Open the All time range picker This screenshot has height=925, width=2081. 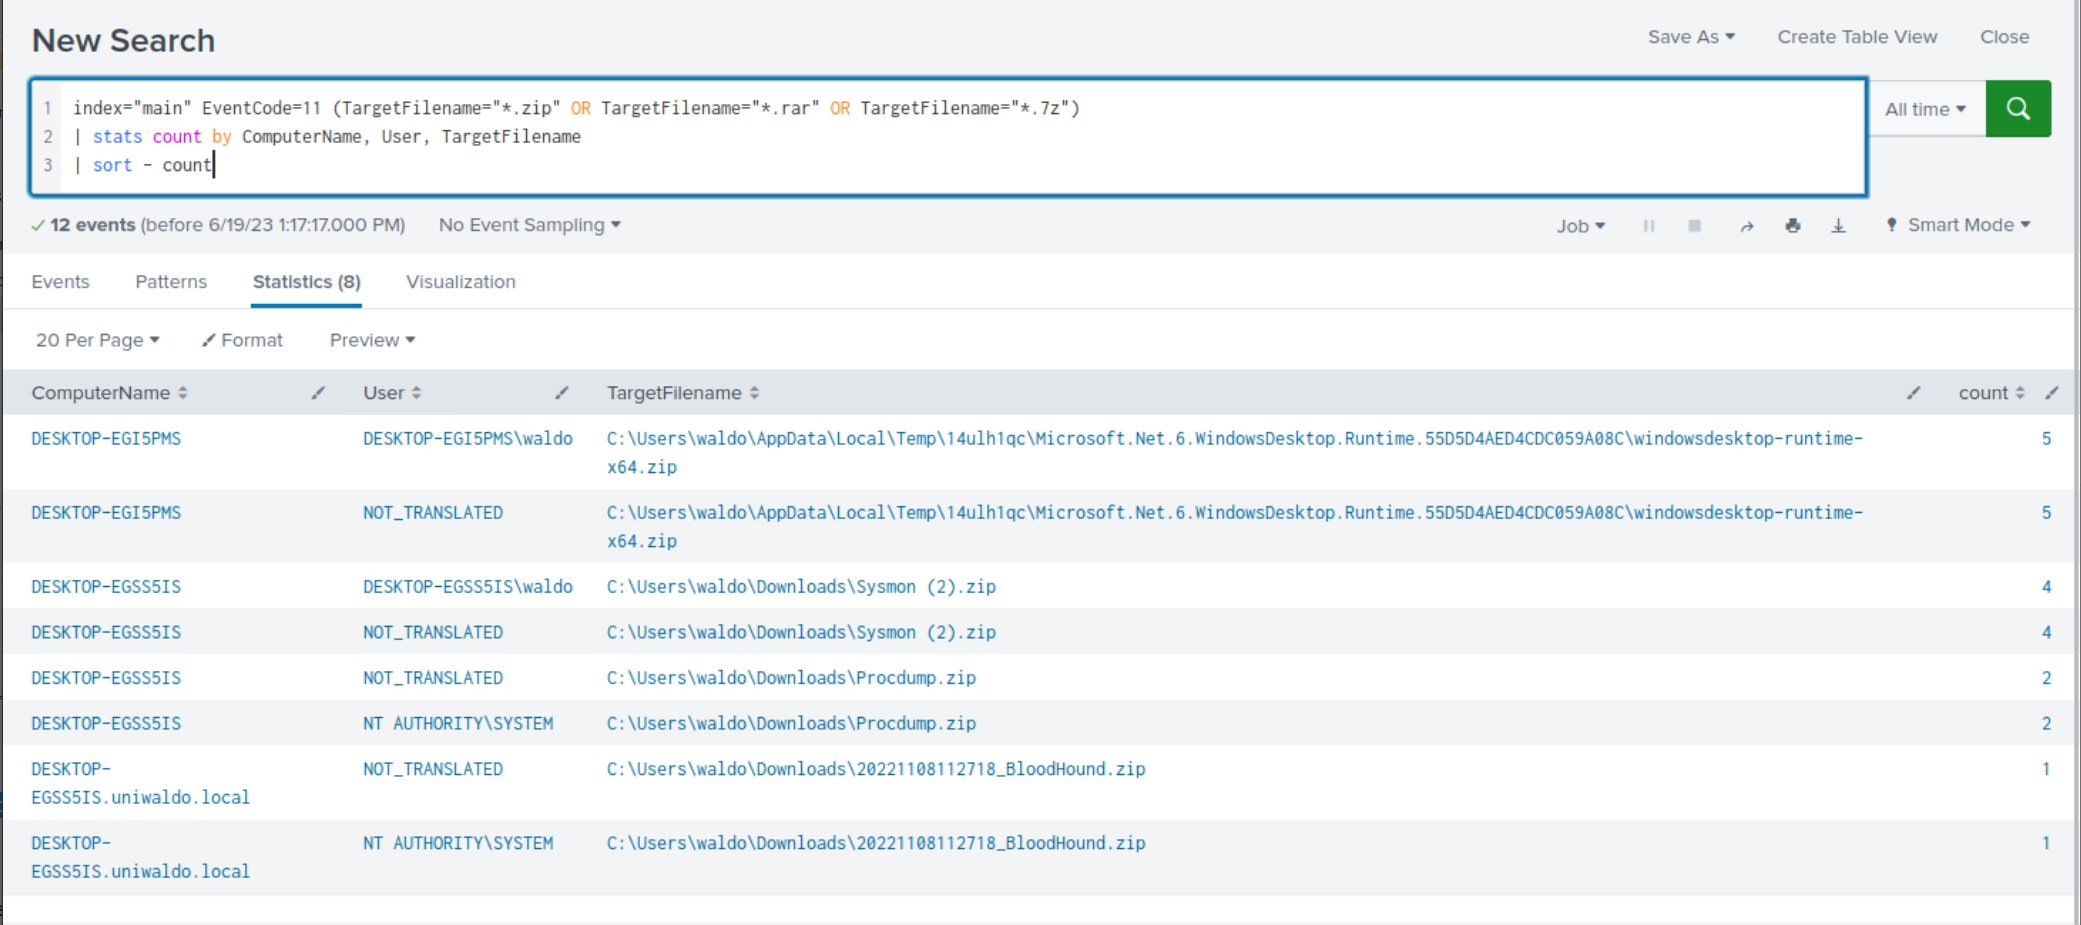coord(1925,109)
